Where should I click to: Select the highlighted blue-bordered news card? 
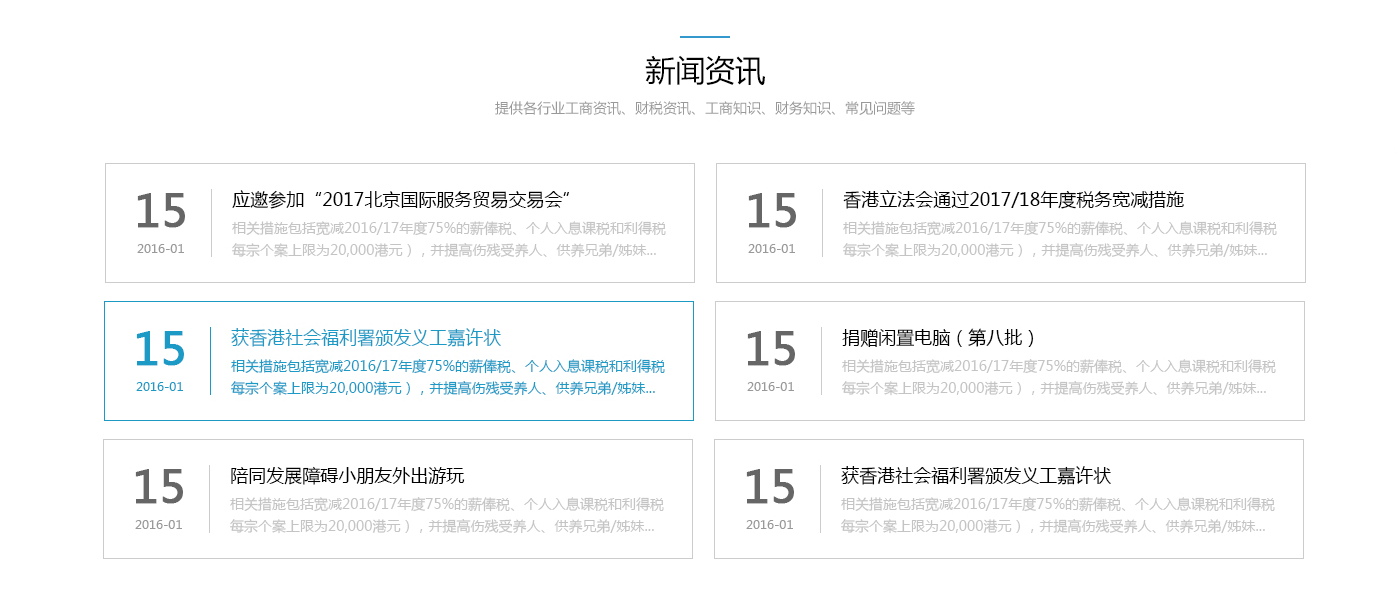click(398, 361)
